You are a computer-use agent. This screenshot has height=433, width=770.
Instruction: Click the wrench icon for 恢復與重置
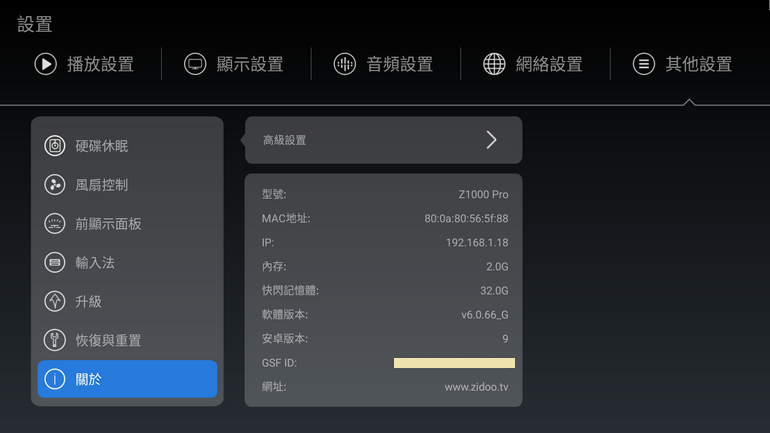click(x=55, y=340)
